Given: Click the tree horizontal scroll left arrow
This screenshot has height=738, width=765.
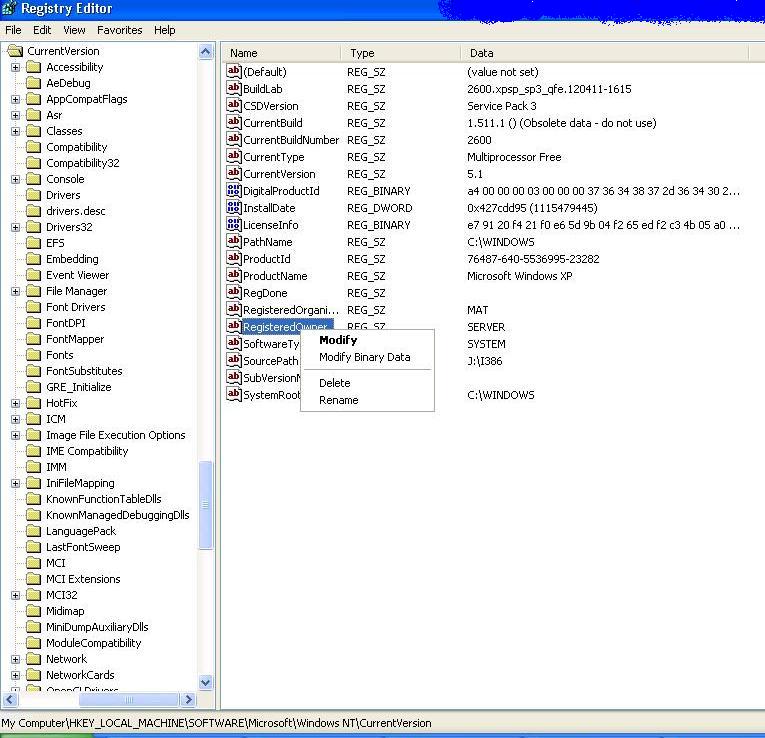Looking at the screenshot, I should coord(10,699).
